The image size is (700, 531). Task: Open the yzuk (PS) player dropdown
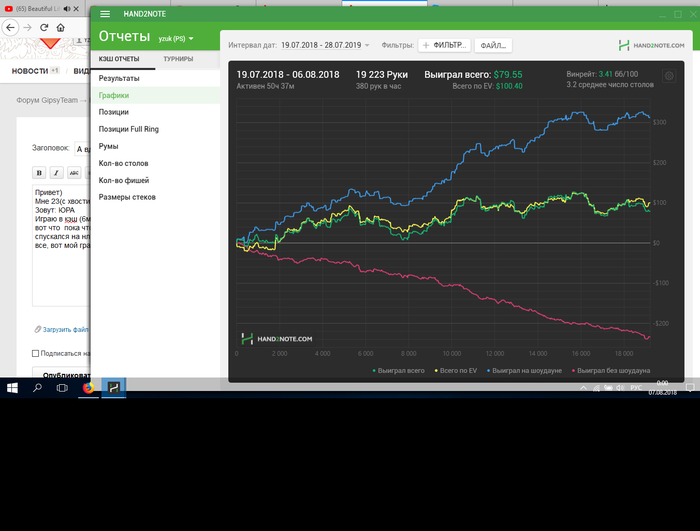coord(176,39)
